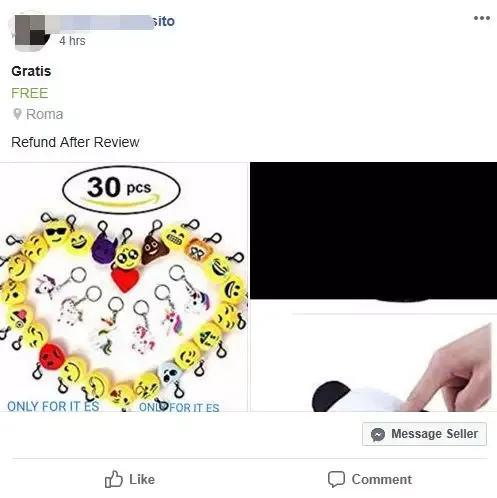
Task: Click the '30 pcs' badge in the keychain photo
Action: pyautogui.click(x=121, y=189)
